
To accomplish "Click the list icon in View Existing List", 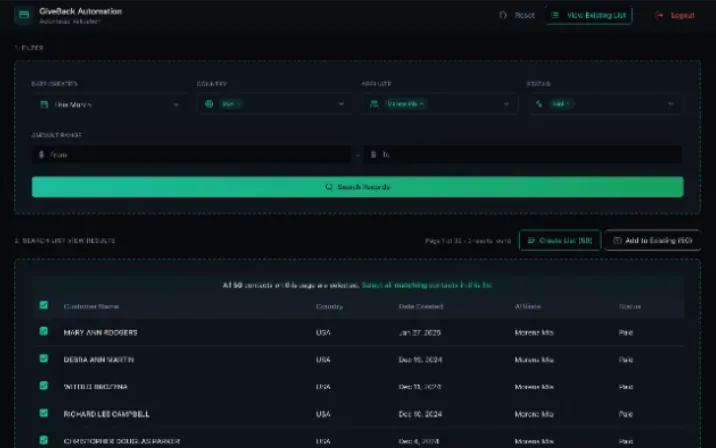I will [555, 15].
